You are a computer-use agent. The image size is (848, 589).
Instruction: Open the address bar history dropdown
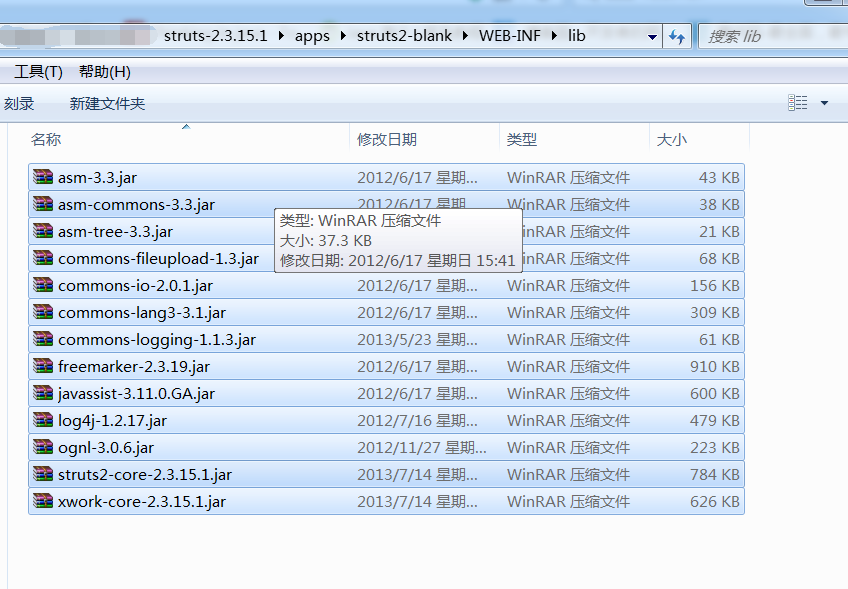tap(652, 37)
